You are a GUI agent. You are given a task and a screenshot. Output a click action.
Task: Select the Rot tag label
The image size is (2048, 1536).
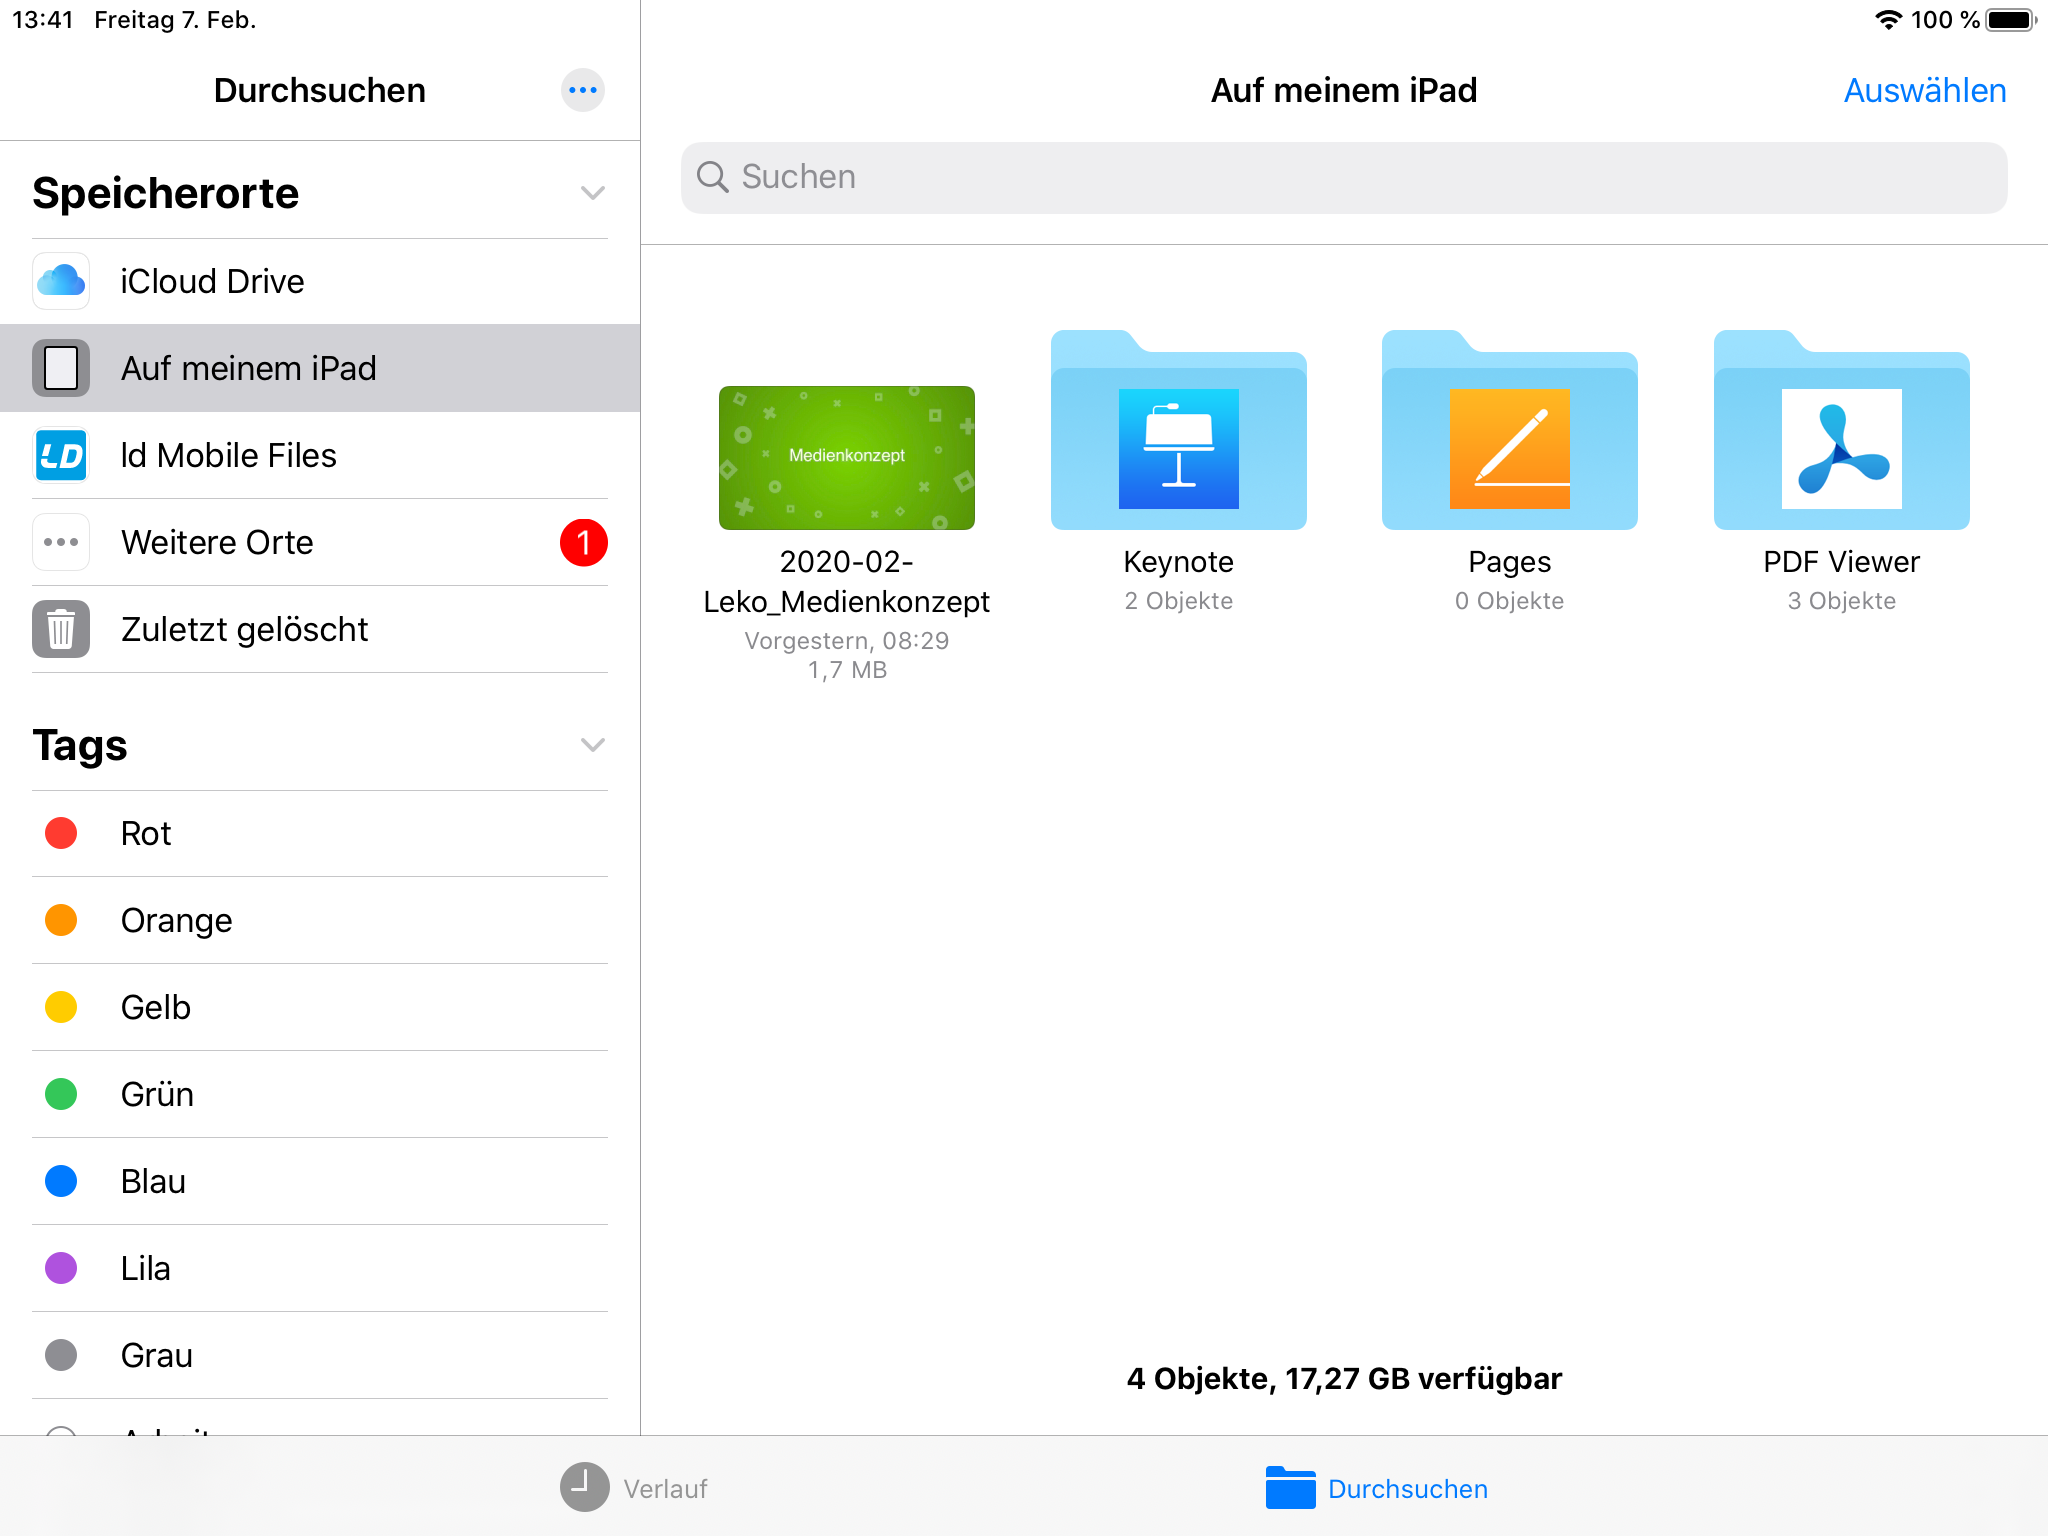(146, 833)
